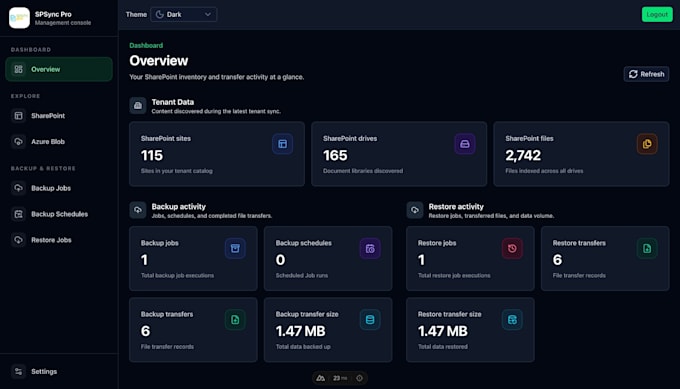Click the SharePoint sidebar layout icon
Screen dimensions: 680x389
coord(18,116)
